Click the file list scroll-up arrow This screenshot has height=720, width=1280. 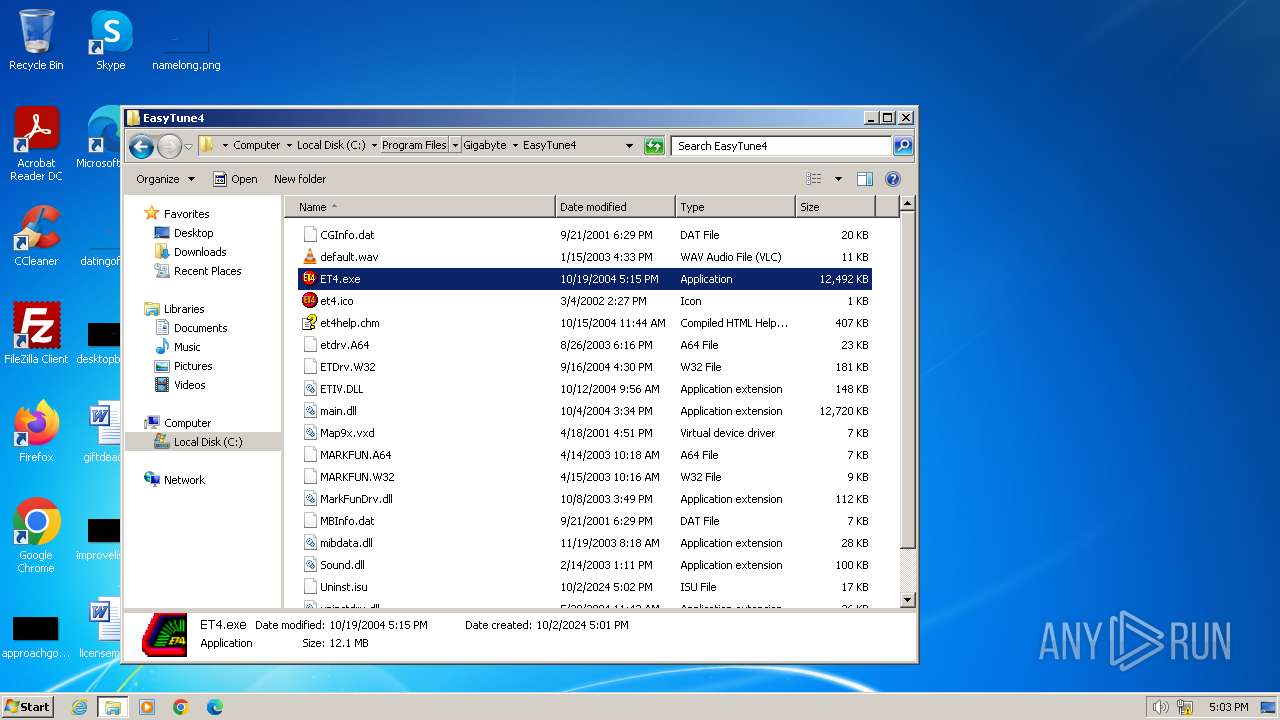click(907, 204)
